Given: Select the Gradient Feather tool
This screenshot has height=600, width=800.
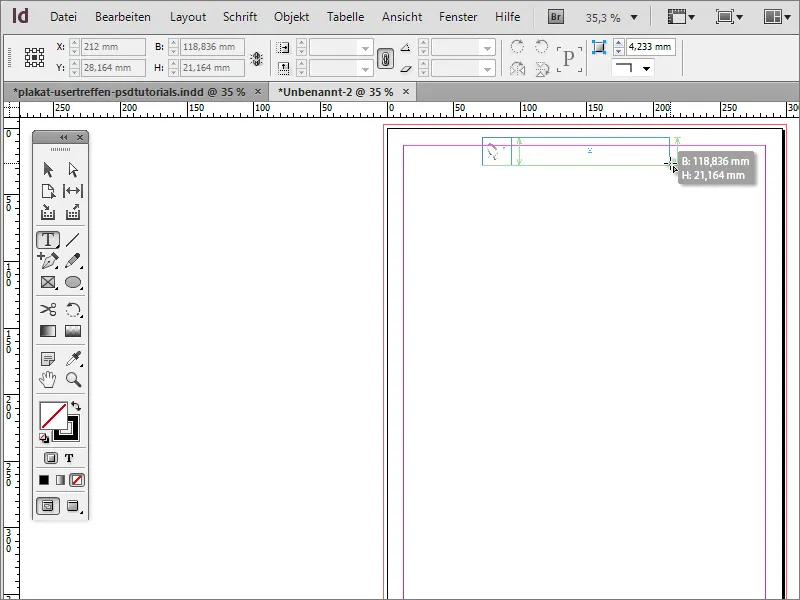Looking at the screenshot, I should tap(73, 331).
